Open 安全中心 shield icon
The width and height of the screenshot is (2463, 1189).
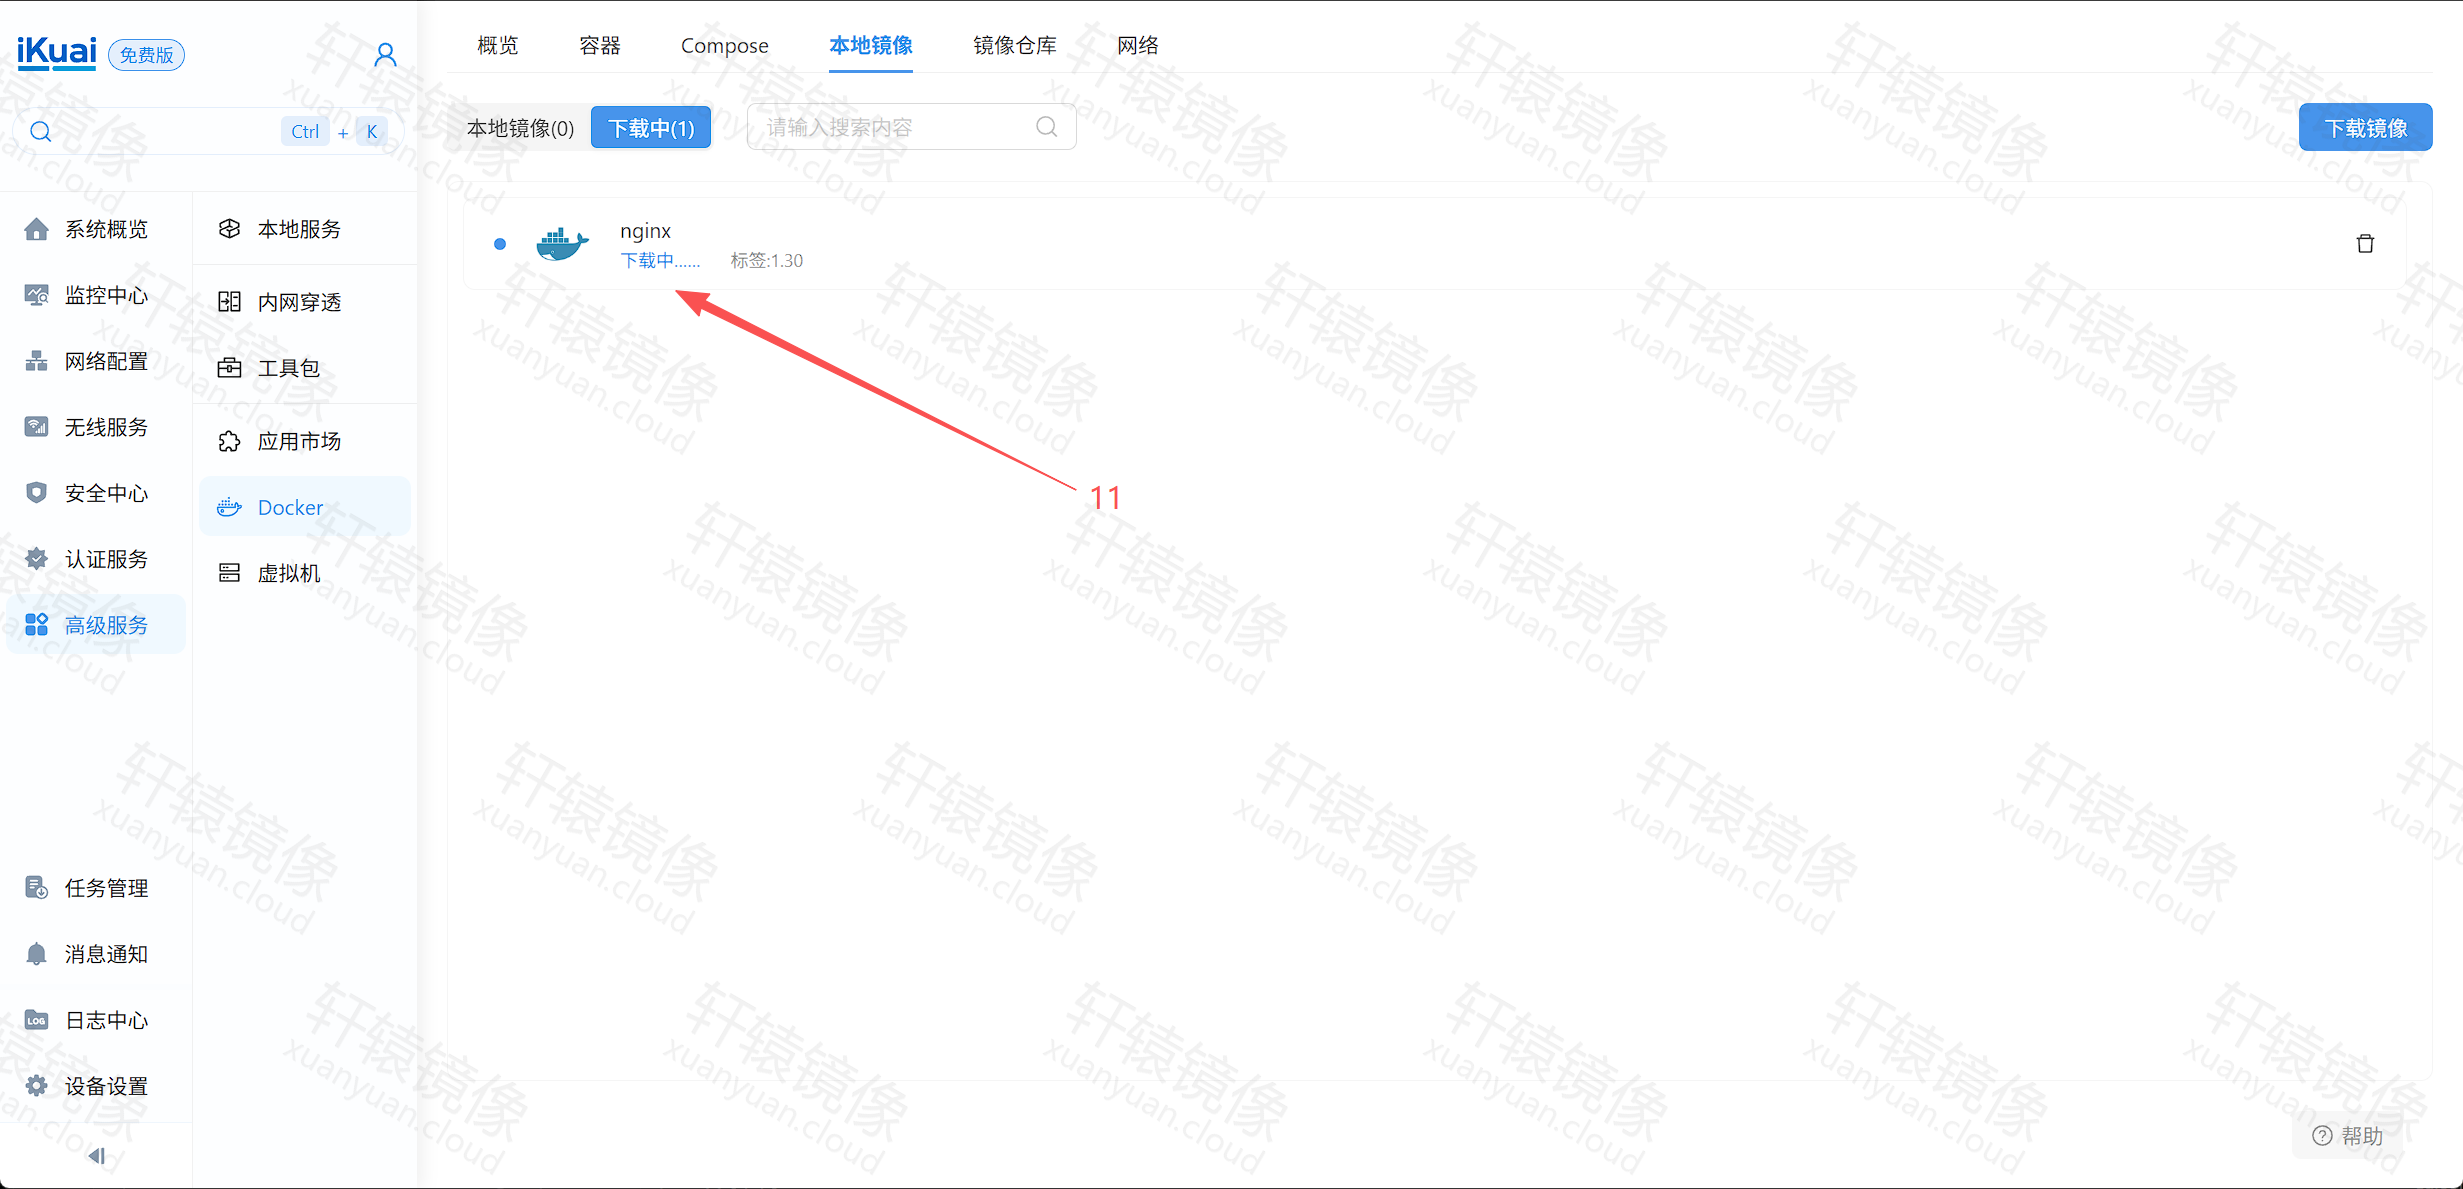36,493
